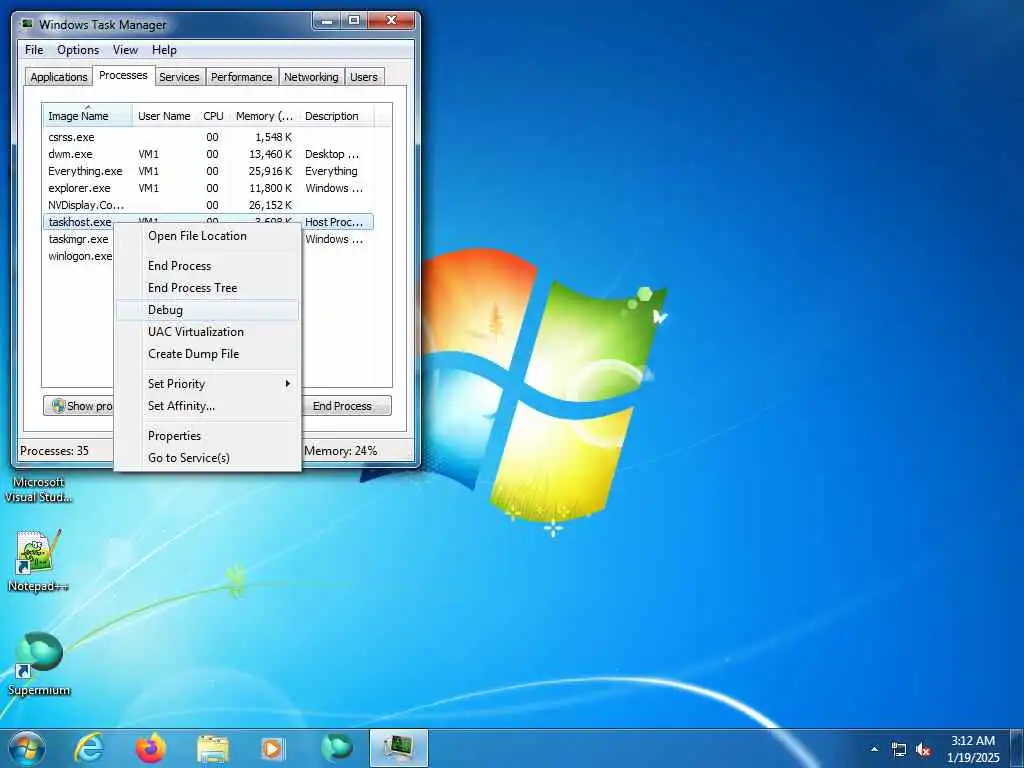1024x768 pixels.
Task: Click the network tray icon
Action: click(899, 750)
